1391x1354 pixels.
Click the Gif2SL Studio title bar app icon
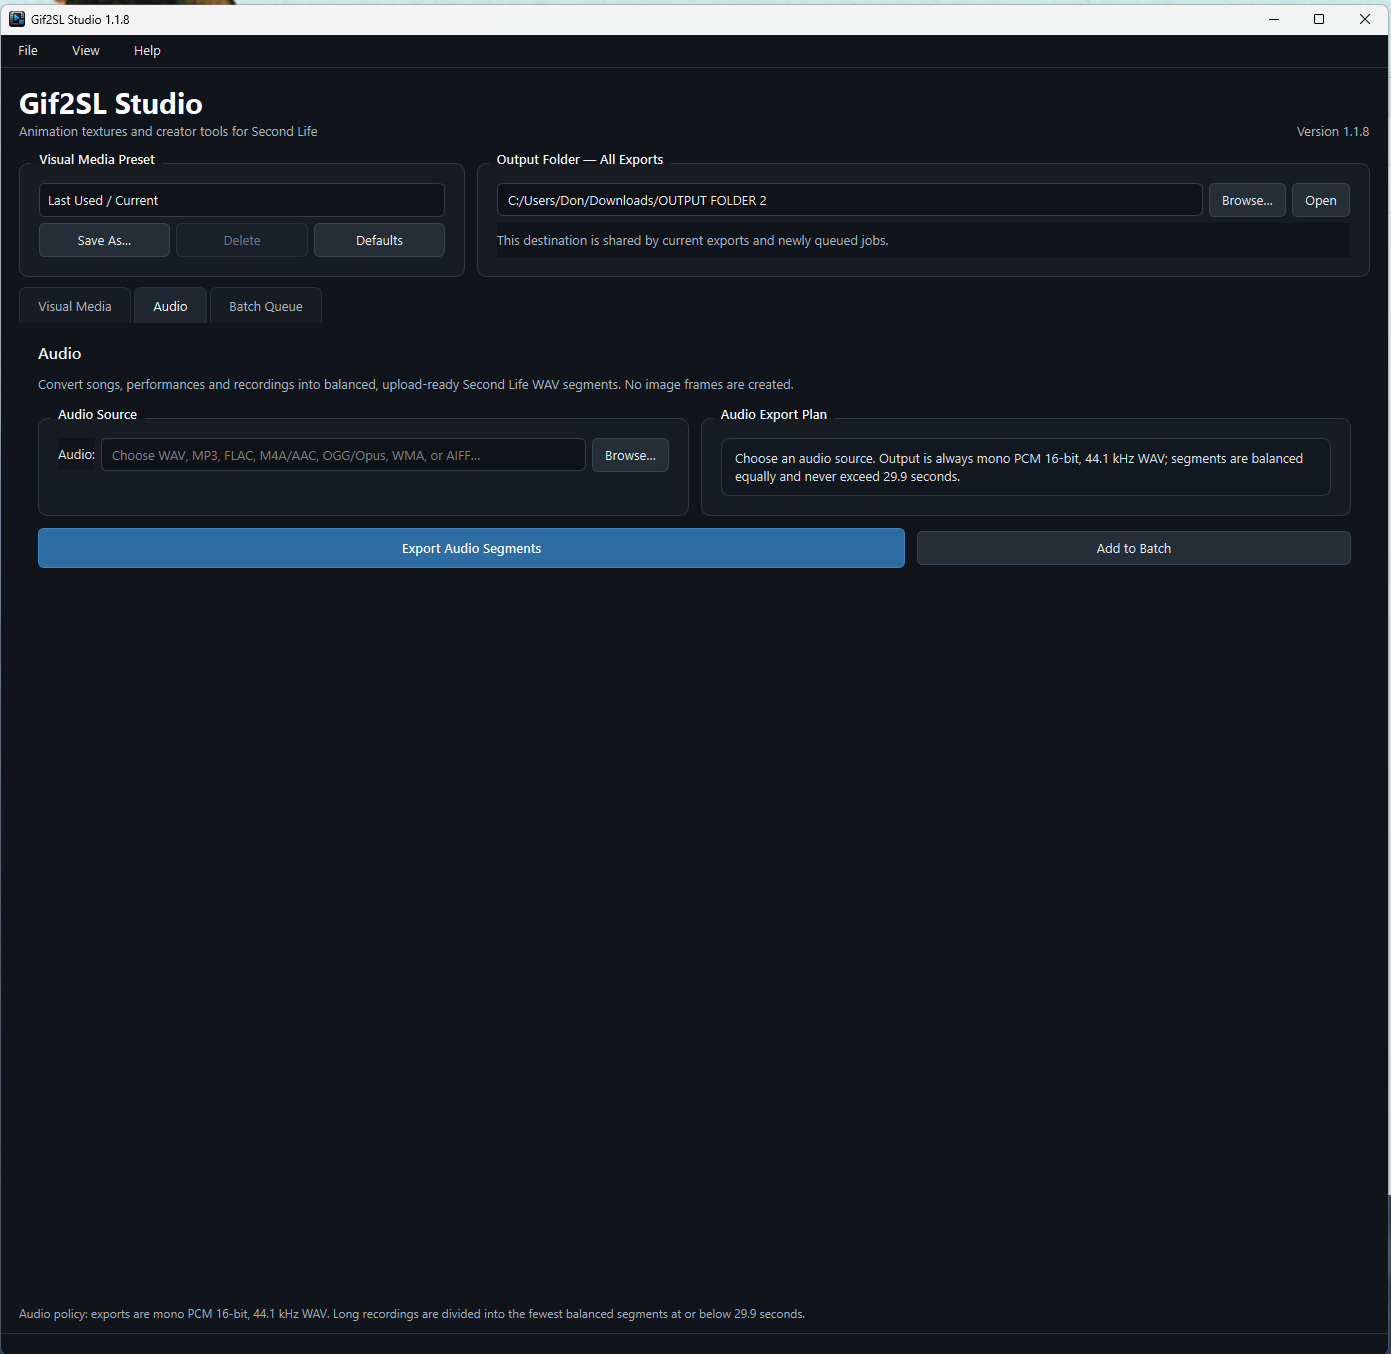point(17,19)
